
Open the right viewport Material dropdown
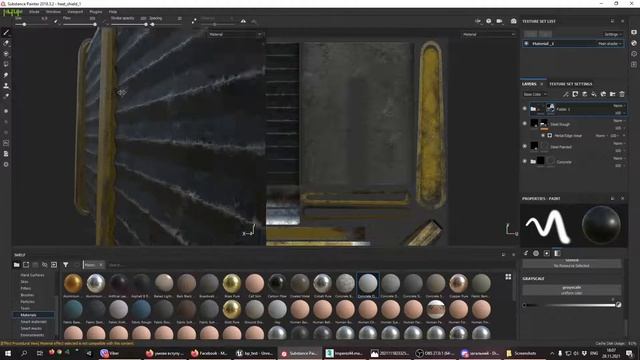(x=489, y=35)
